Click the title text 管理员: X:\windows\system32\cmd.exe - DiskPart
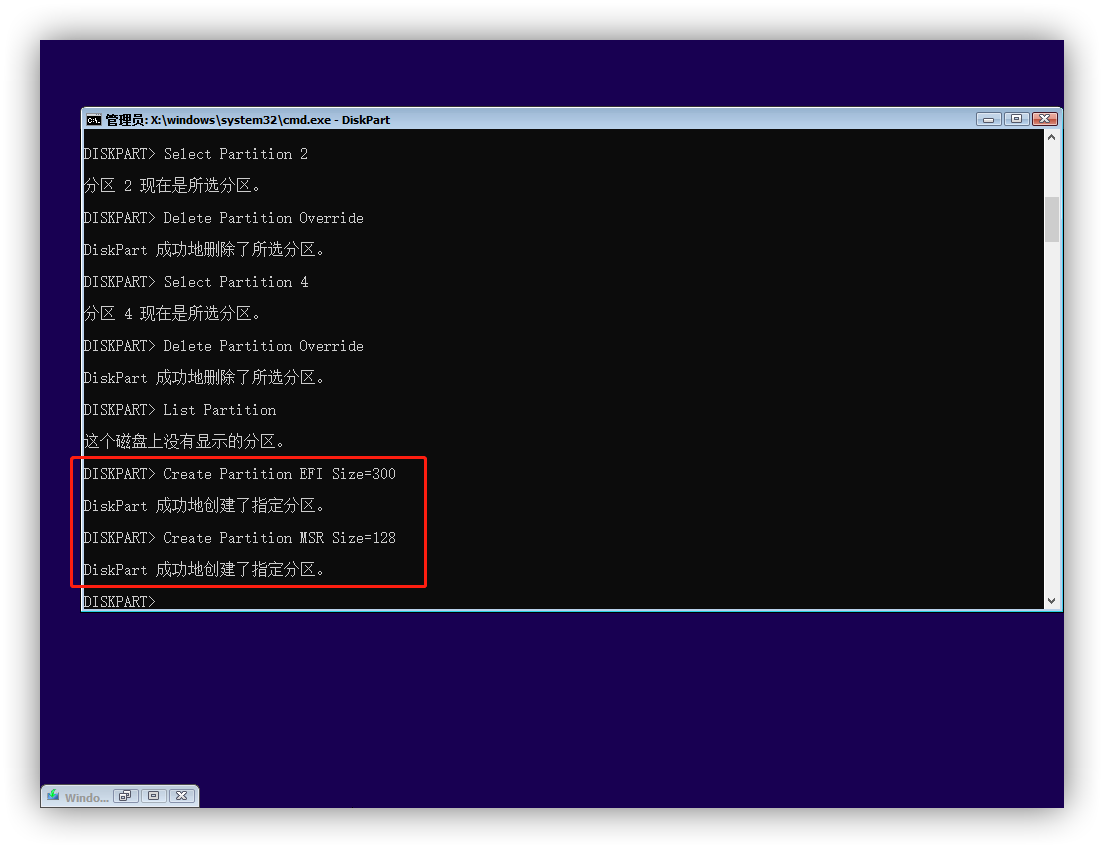The image size is (1104, 848). pos(248,120)
